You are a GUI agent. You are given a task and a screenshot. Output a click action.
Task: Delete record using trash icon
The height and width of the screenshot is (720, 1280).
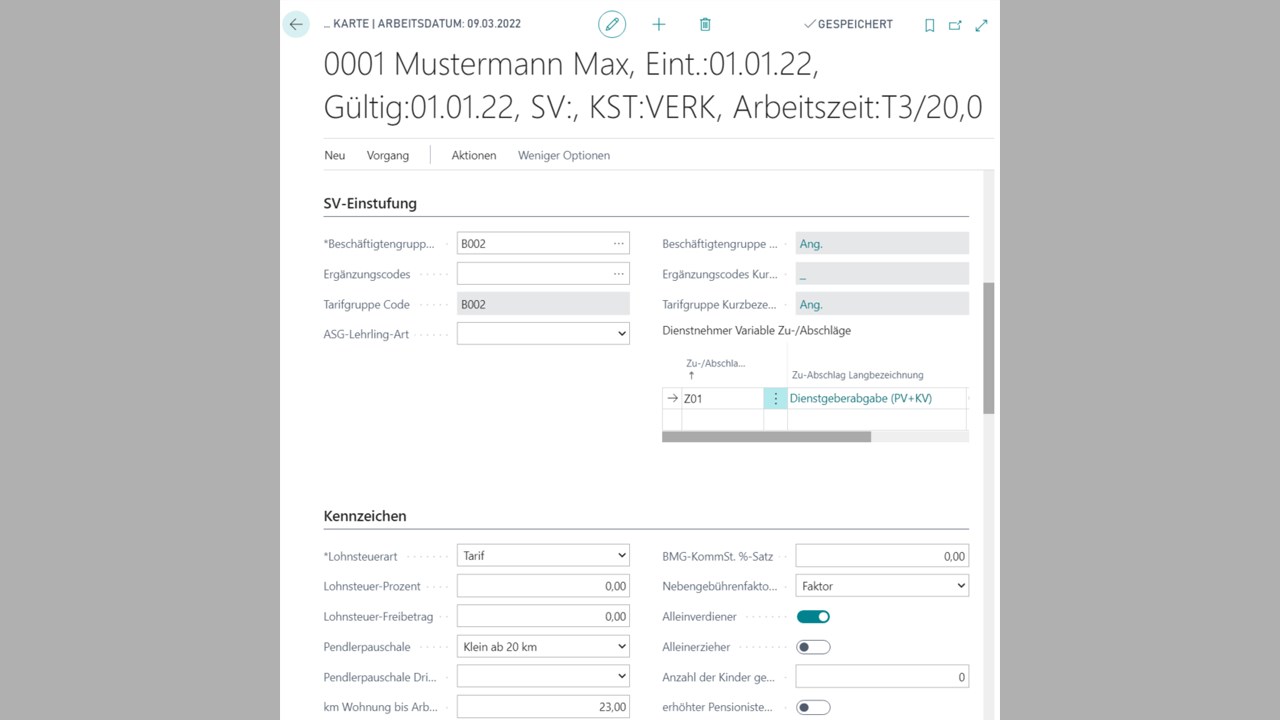click(705, 24)
